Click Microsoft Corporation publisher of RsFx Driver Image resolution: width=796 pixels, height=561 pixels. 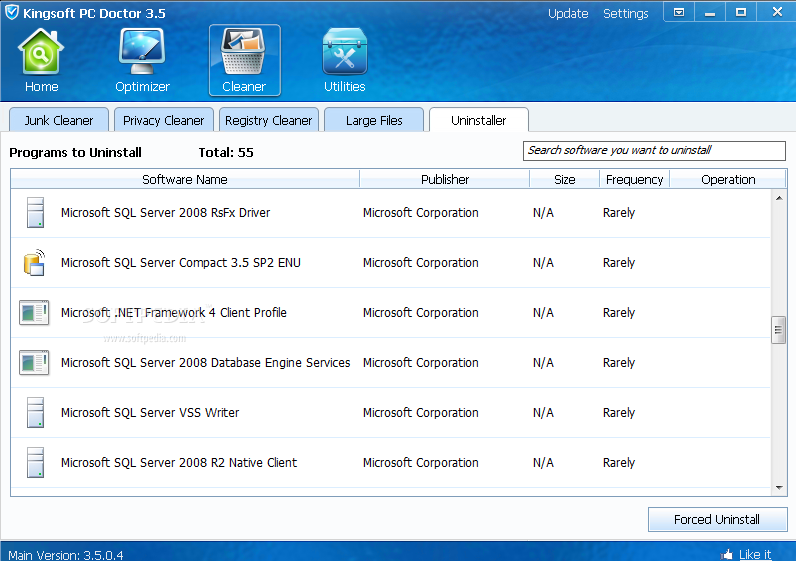point(421,213)
